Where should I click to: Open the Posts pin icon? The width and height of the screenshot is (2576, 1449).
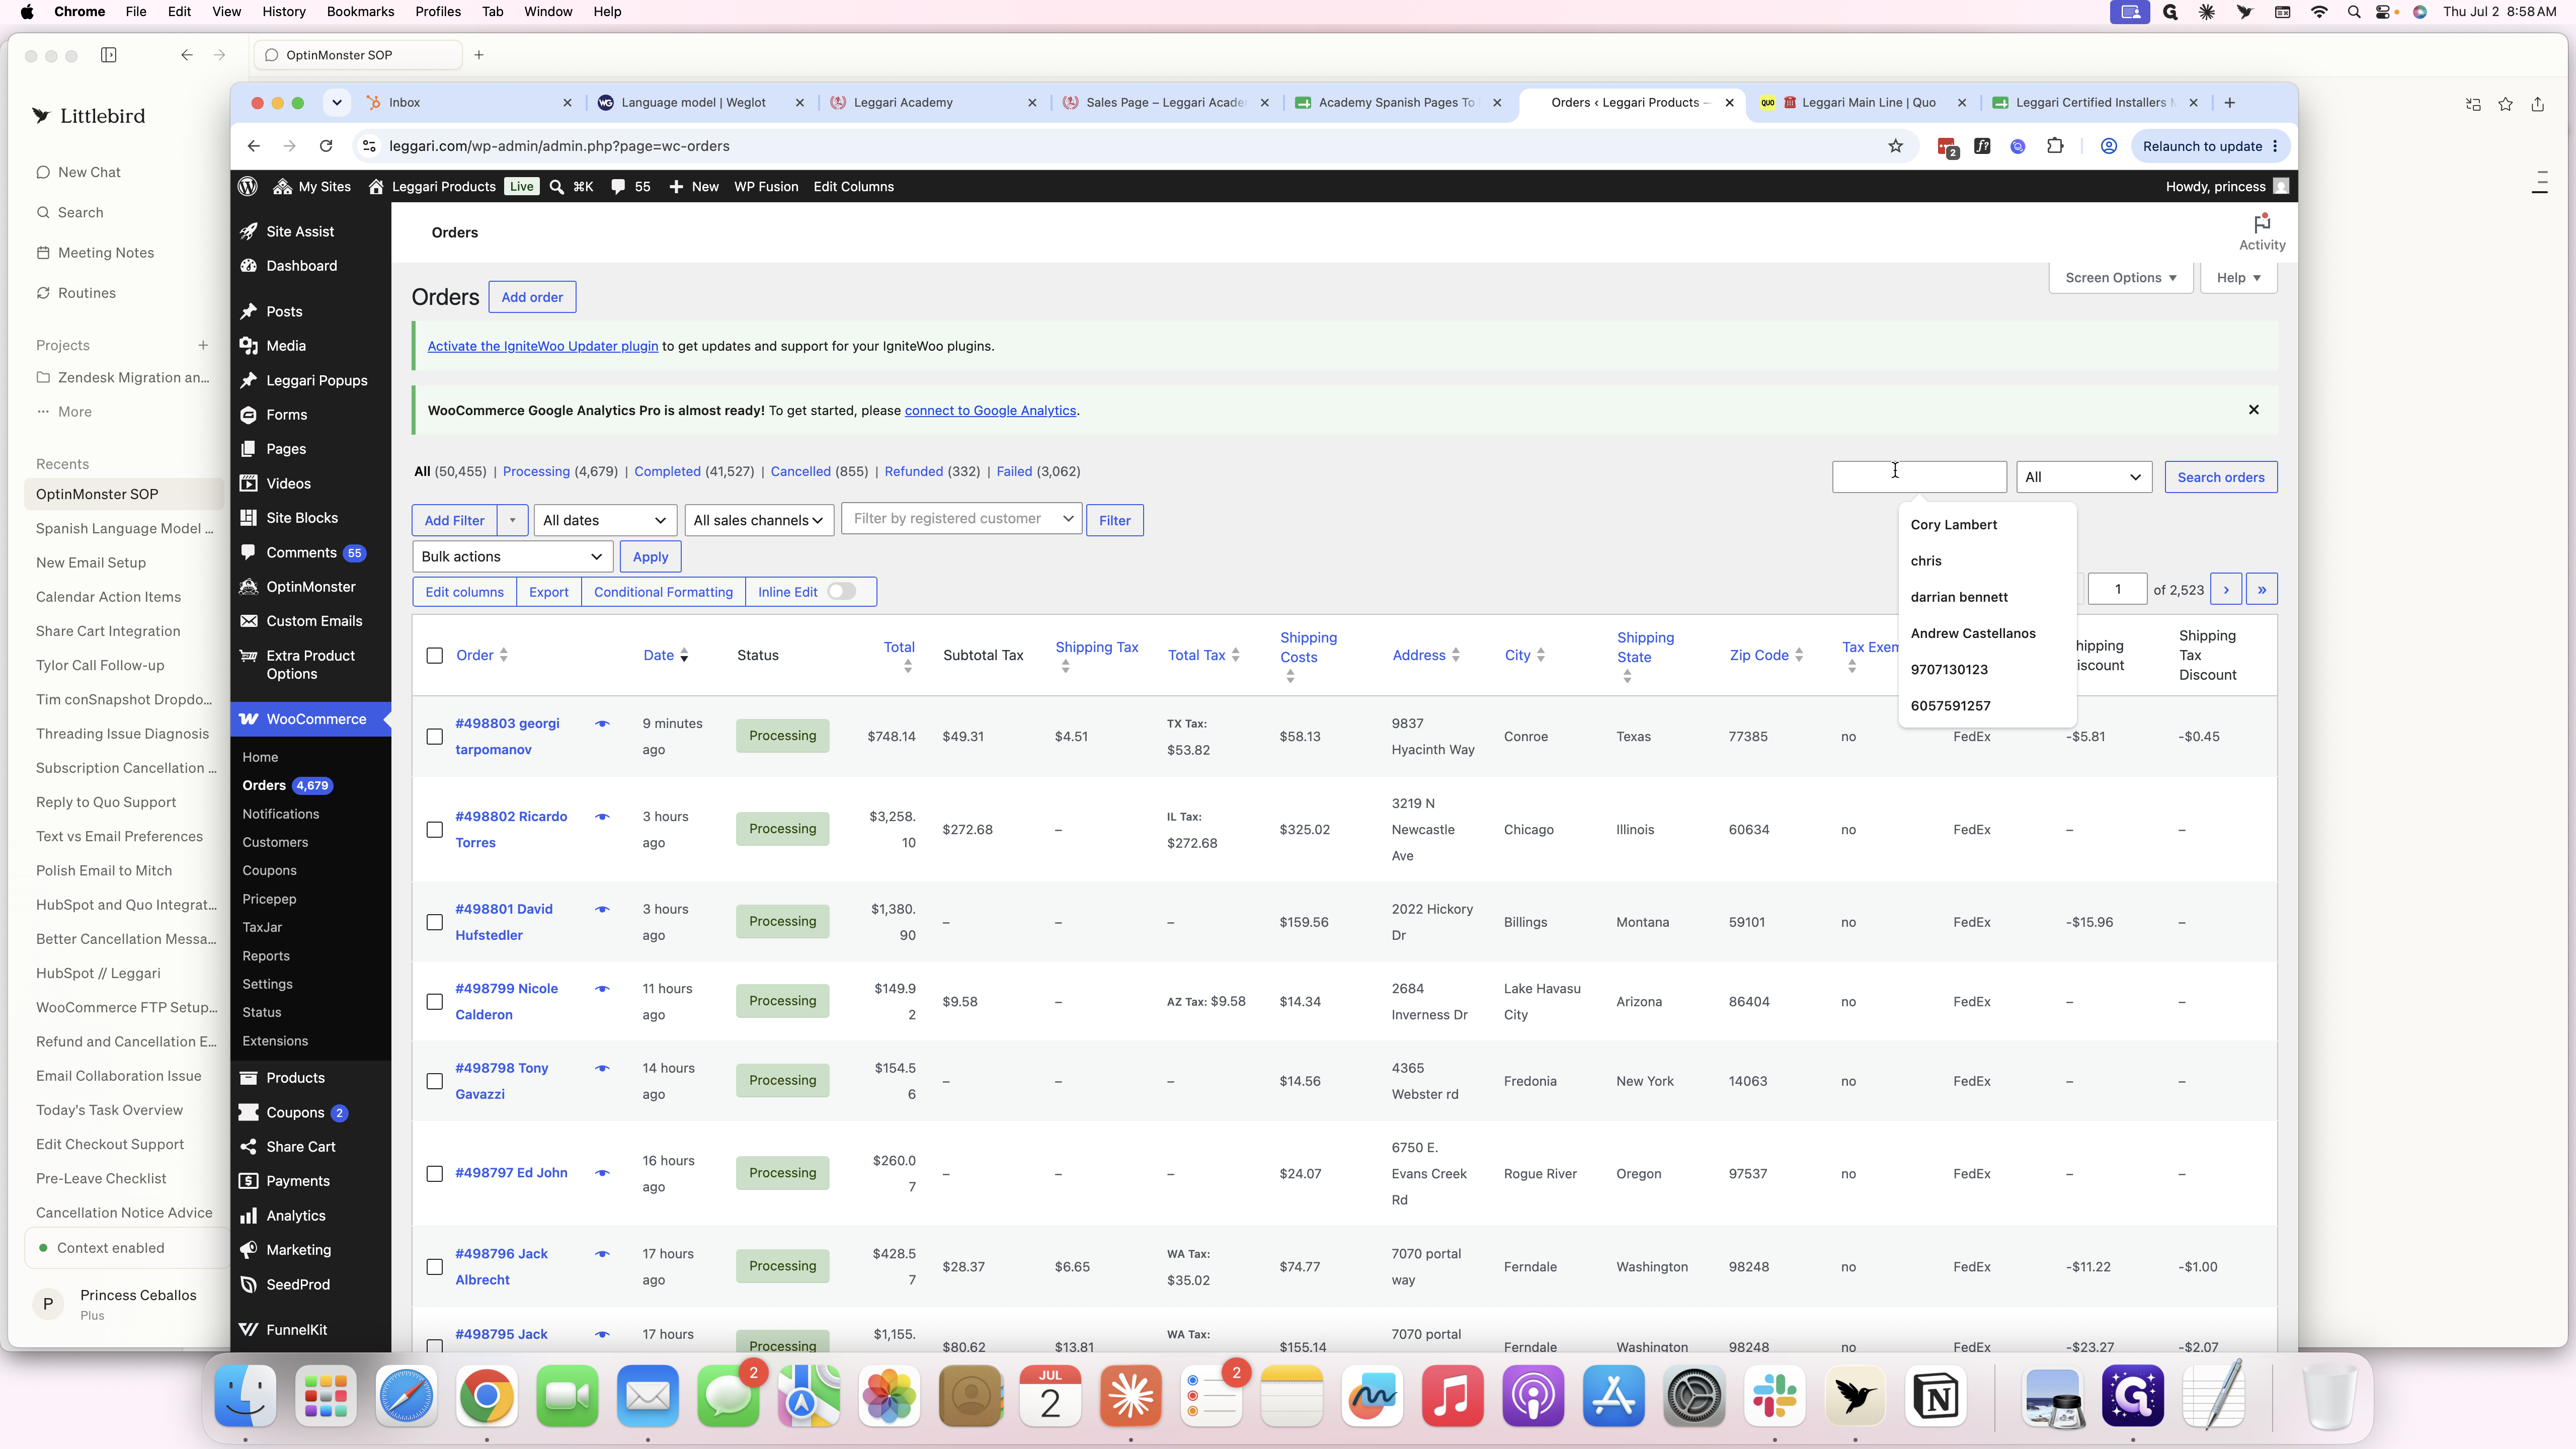click(248, 312)
